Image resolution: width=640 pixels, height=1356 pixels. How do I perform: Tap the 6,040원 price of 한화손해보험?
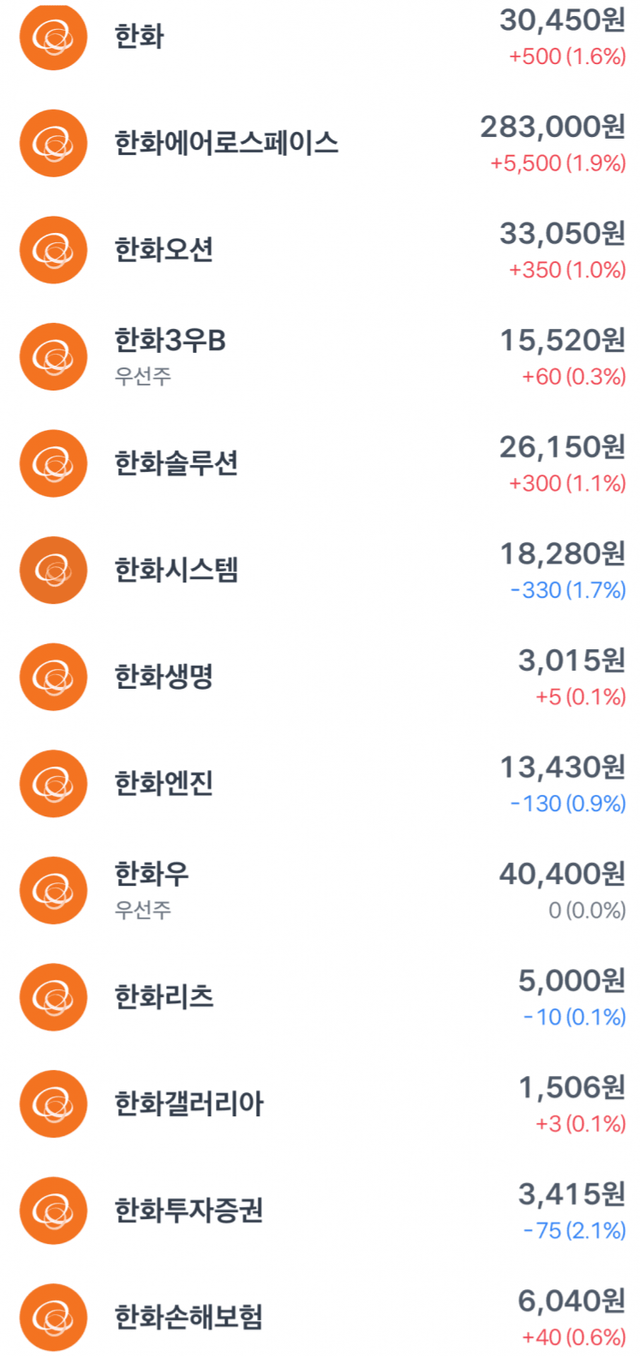572,1301
